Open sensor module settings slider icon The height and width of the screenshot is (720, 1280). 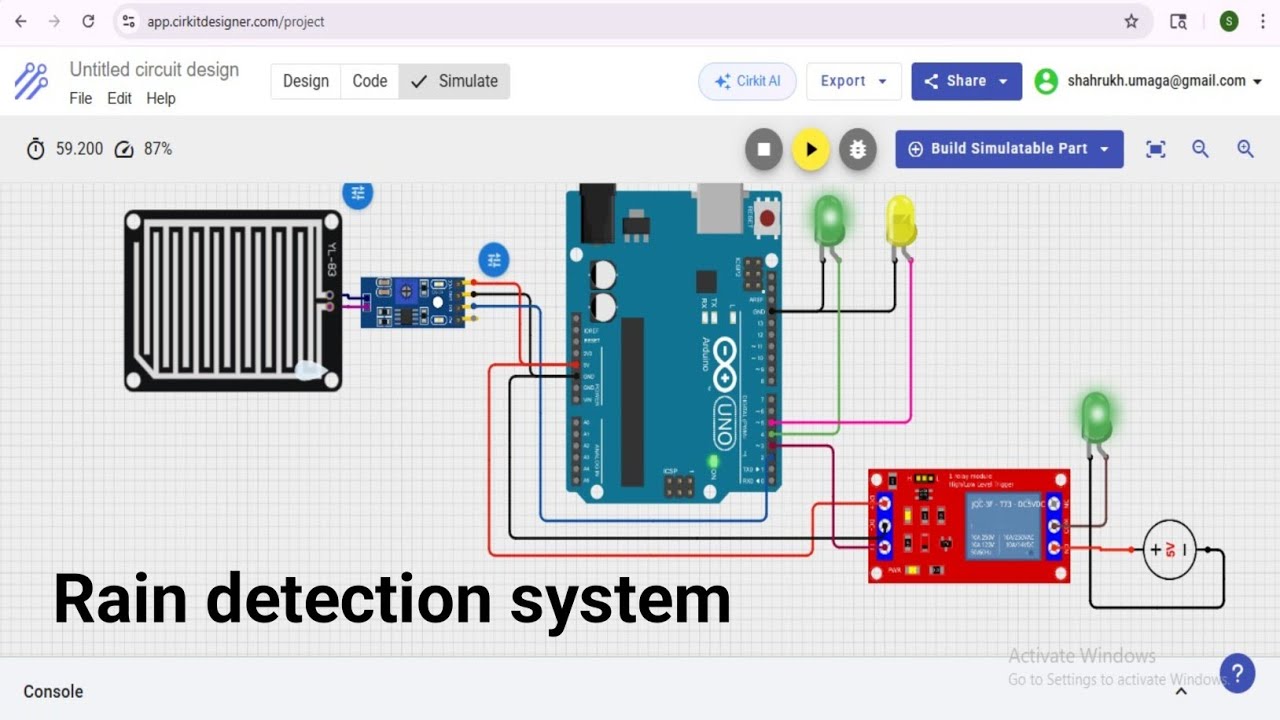pyautogui.click(x=493, y=260)
